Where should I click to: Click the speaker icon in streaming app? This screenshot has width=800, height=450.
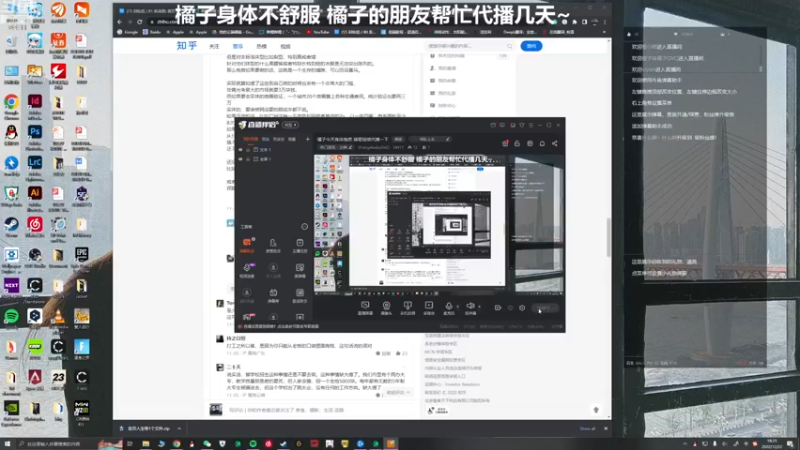[x=470, y=307]
